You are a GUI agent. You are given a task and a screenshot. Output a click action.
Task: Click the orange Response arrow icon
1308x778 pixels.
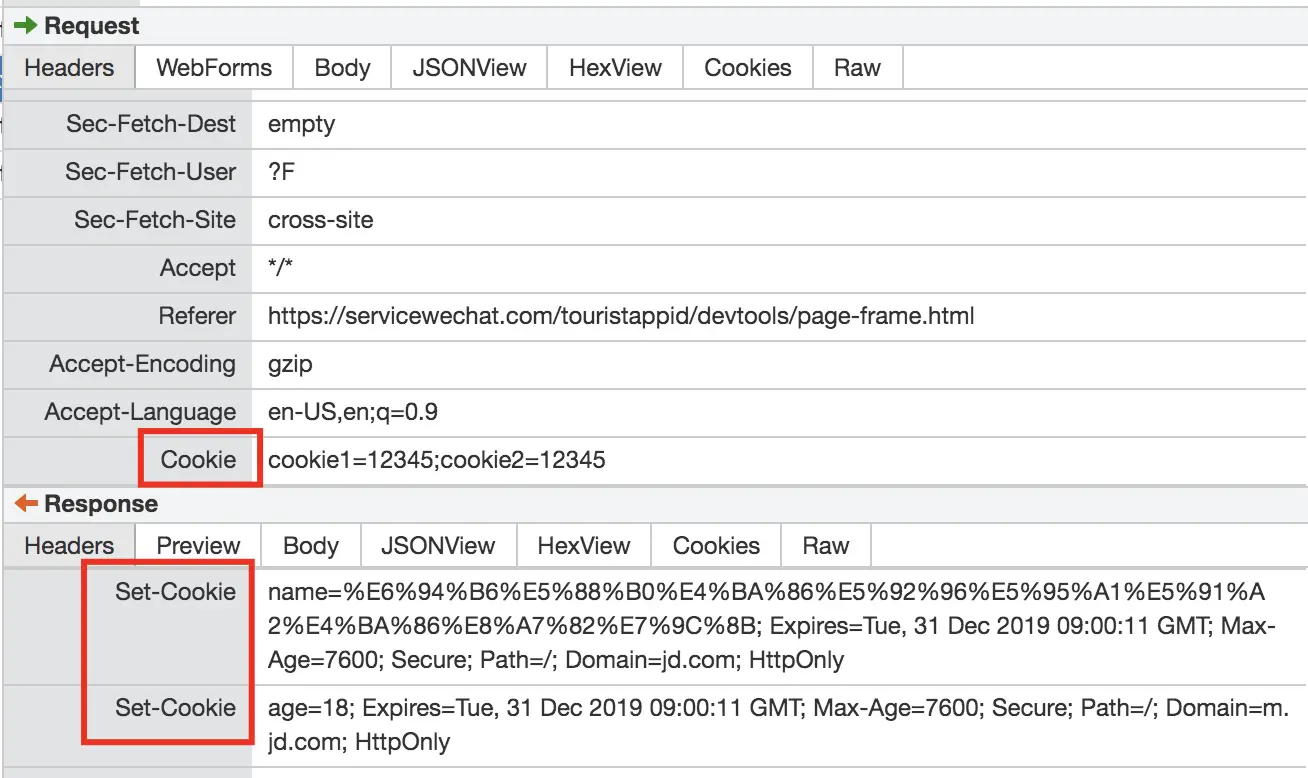click(25, 504)
